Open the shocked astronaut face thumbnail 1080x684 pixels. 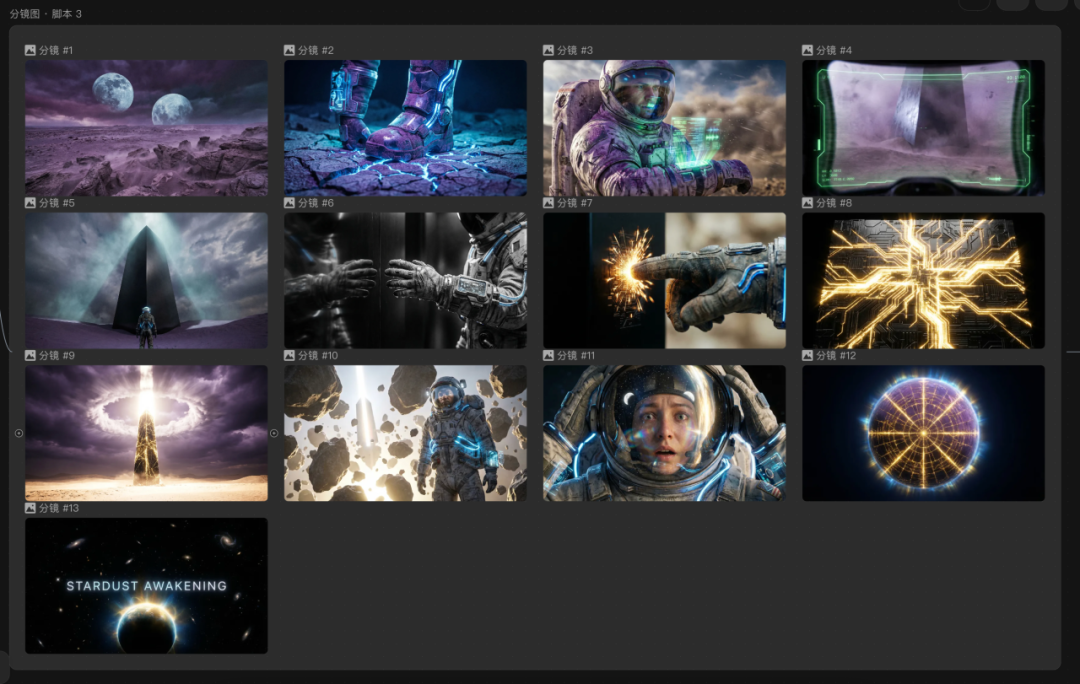[x=664, y=433]
